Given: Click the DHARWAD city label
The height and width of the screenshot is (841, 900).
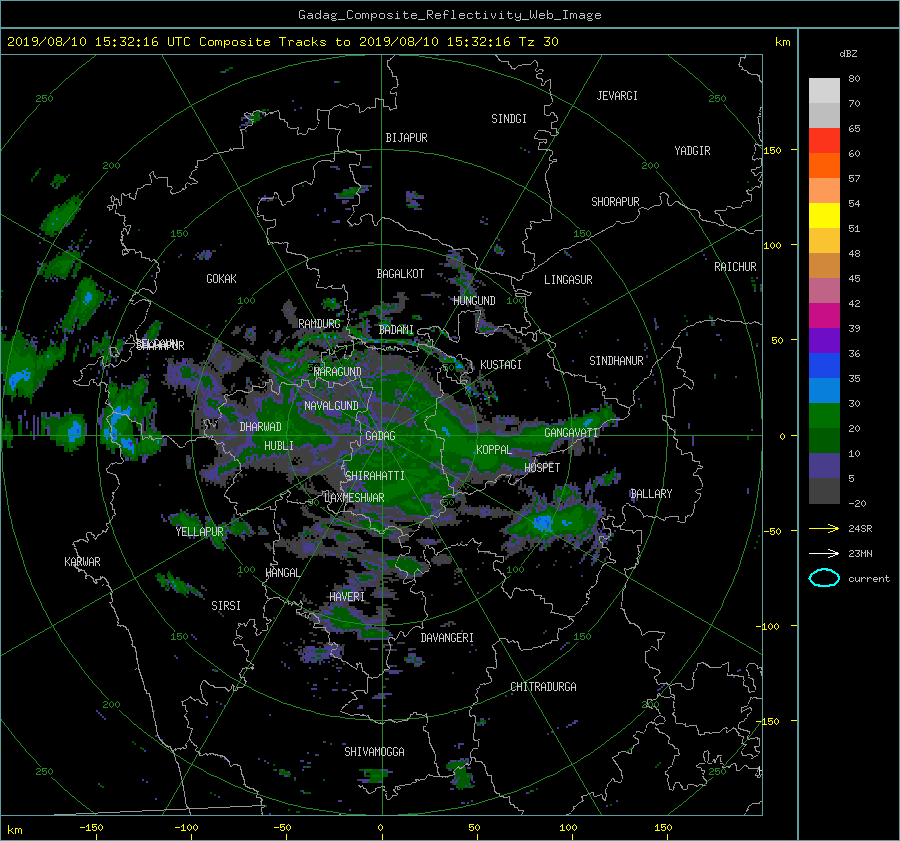Looking at the screenshot, I should click(x=261, y=427).
